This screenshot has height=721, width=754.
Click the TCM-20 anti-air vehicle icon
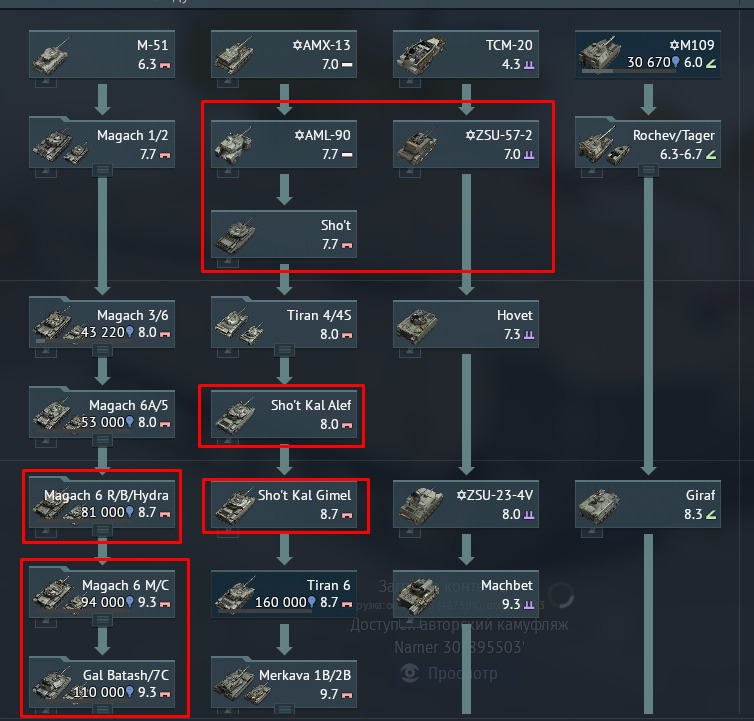(419, 55)
